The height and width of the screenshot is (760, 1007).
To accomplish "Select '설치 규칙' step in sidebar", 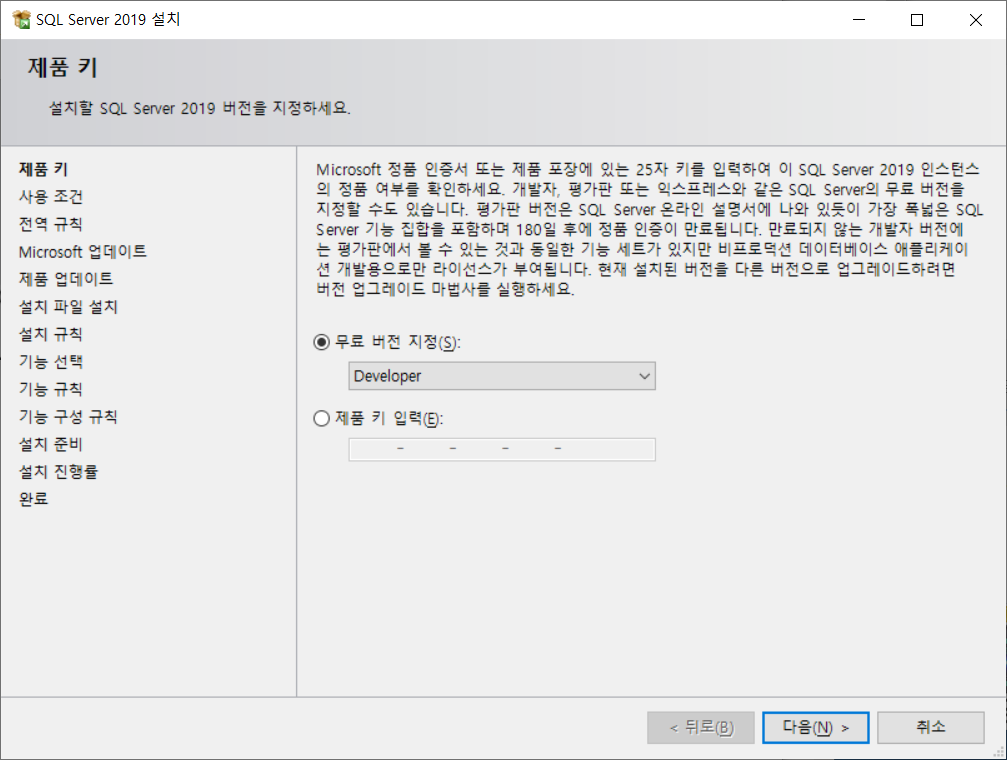I will pos(51,334).
